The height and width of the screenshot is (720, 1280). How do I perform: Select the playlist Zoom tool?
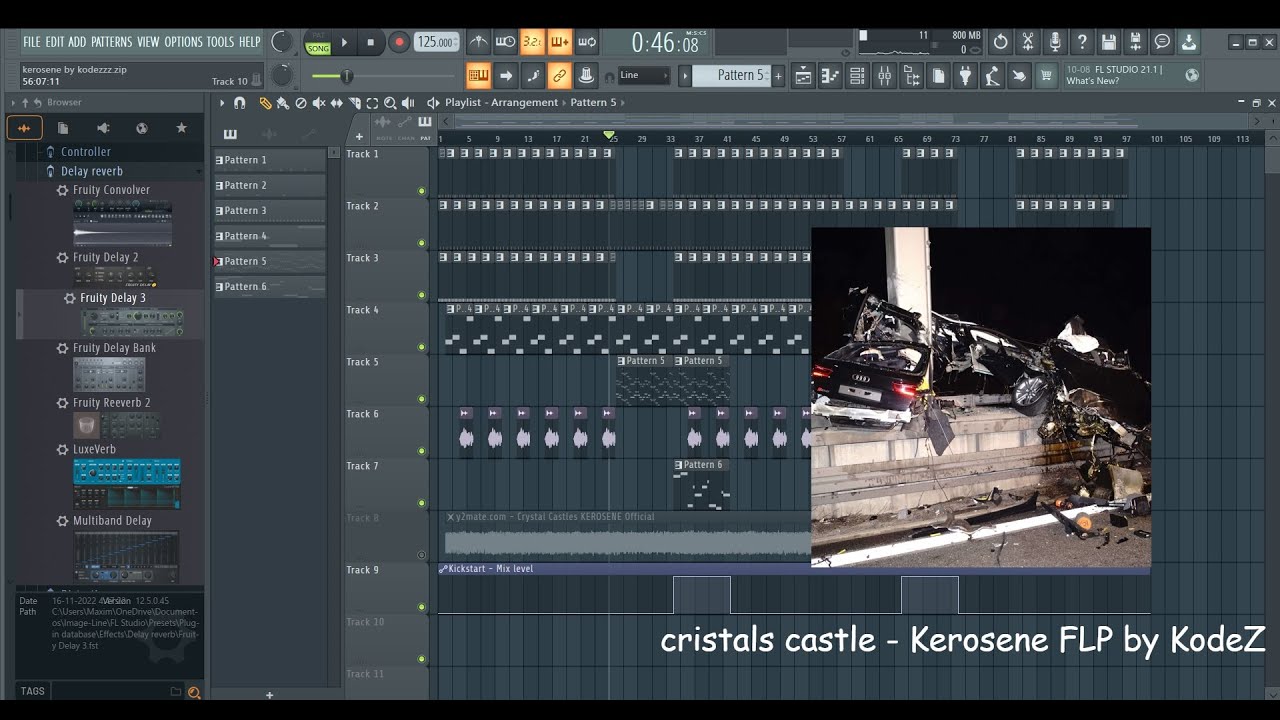[x=390, y=102]
